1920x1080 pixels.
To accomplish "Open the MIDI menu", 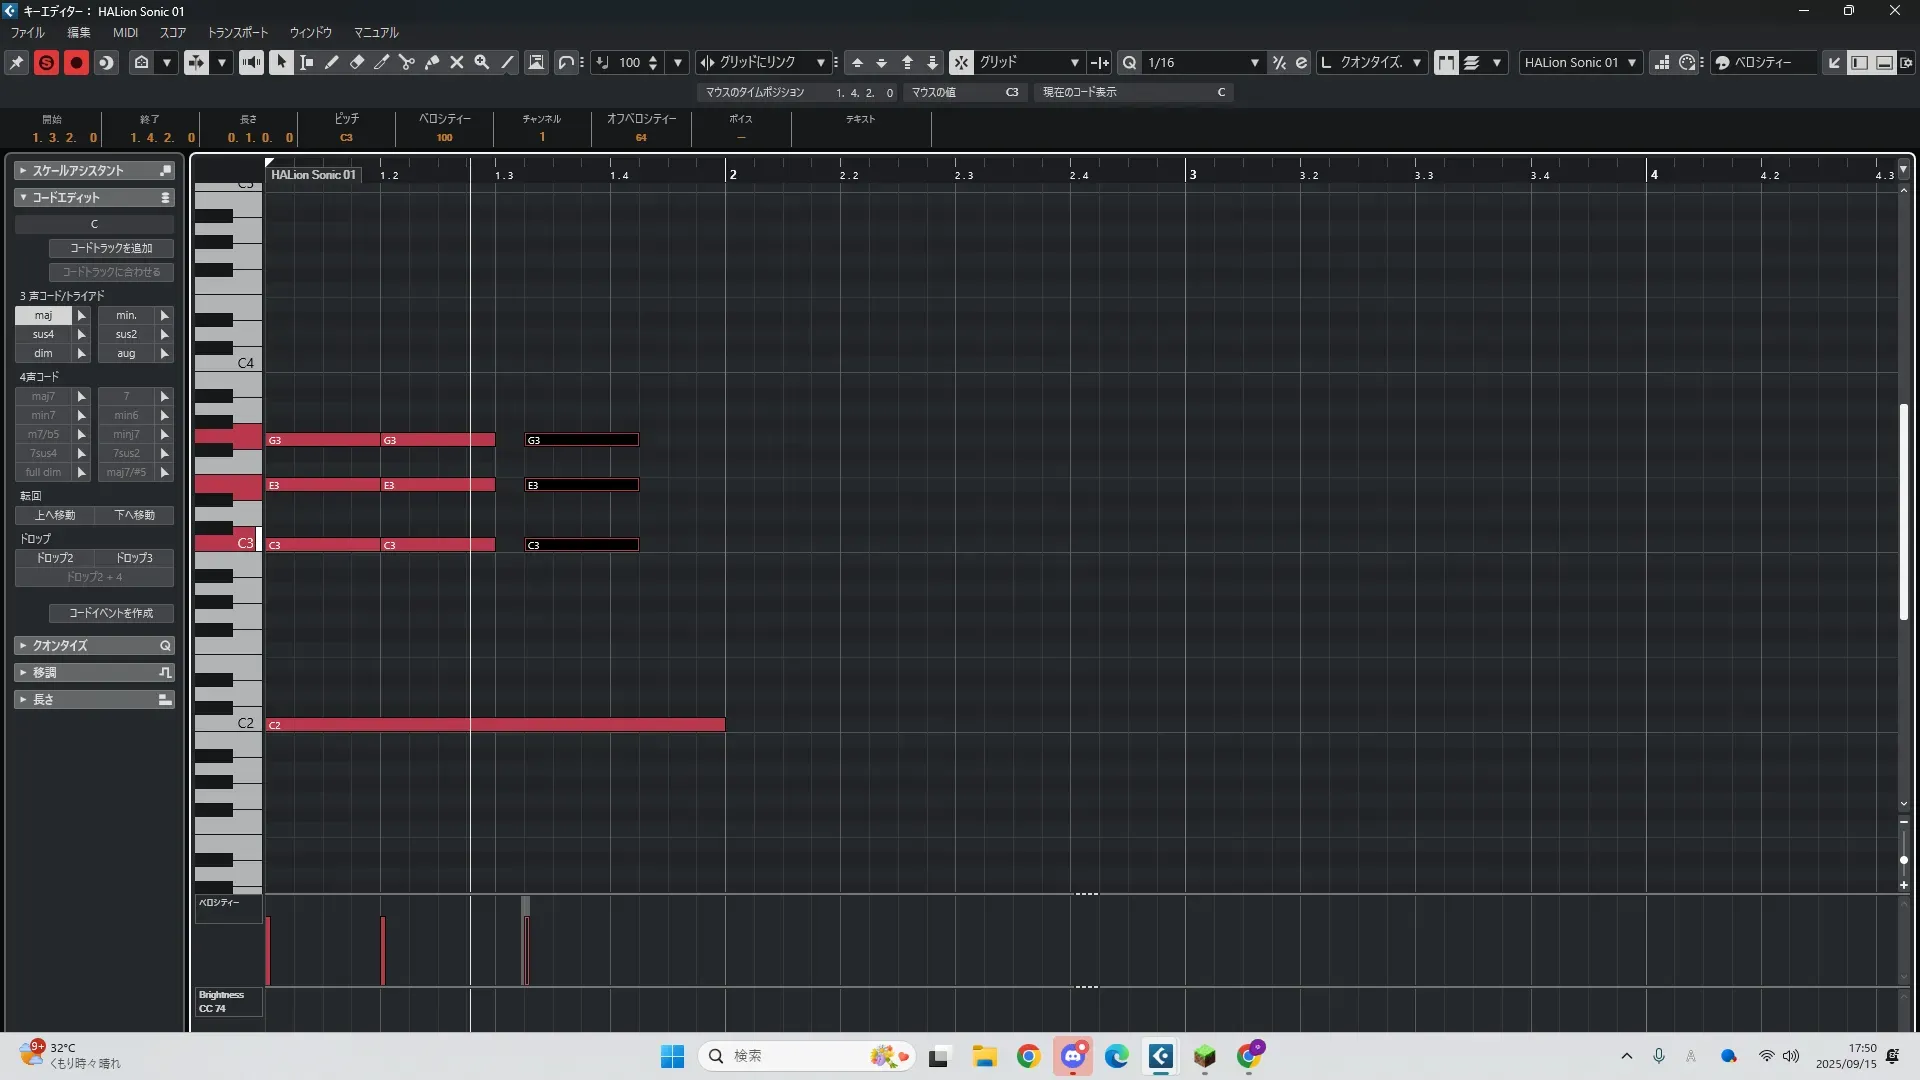I will [125, 32].
